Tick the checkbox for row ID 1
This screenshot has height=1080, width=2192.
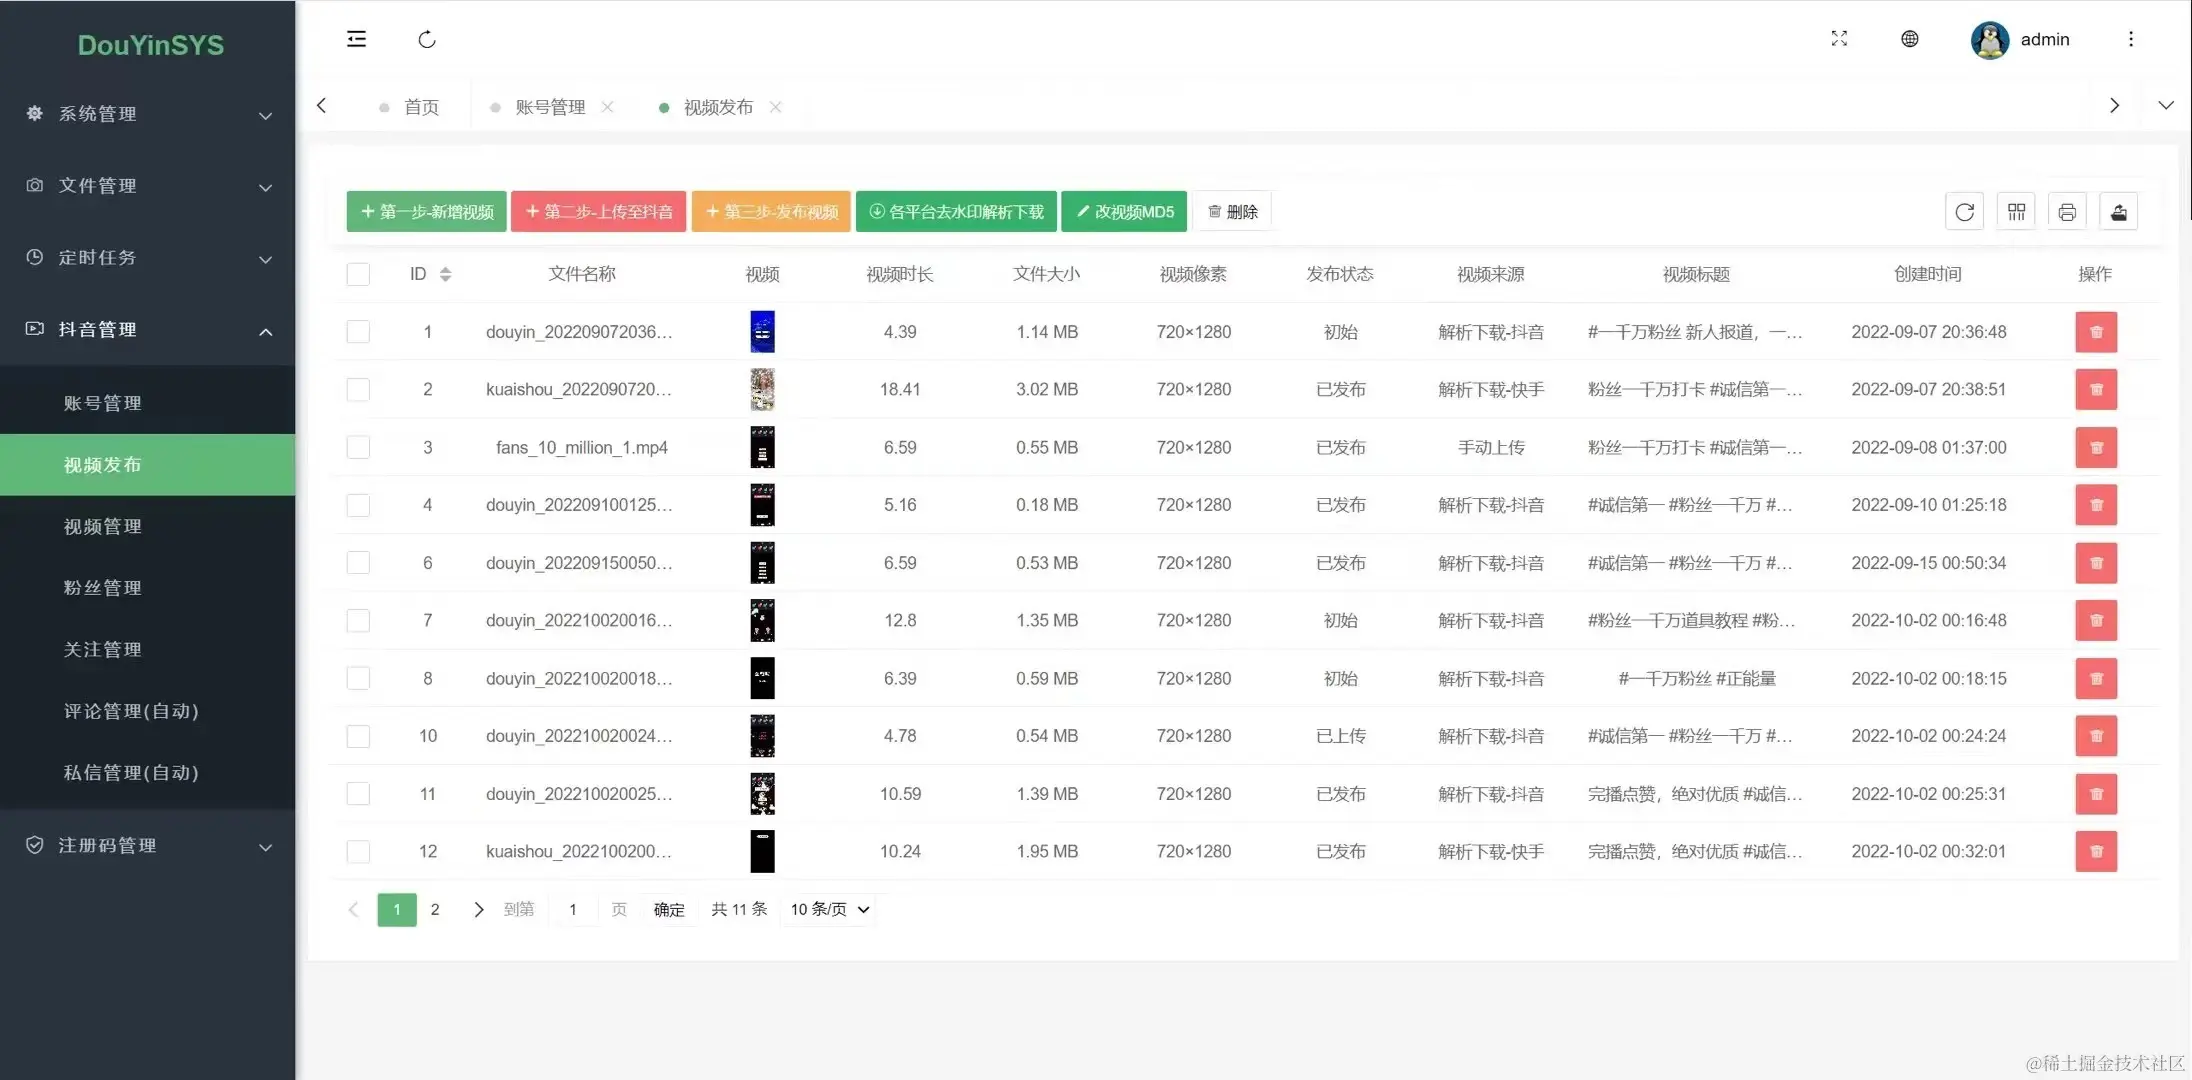pyautogui.click(x=358, y=332)
